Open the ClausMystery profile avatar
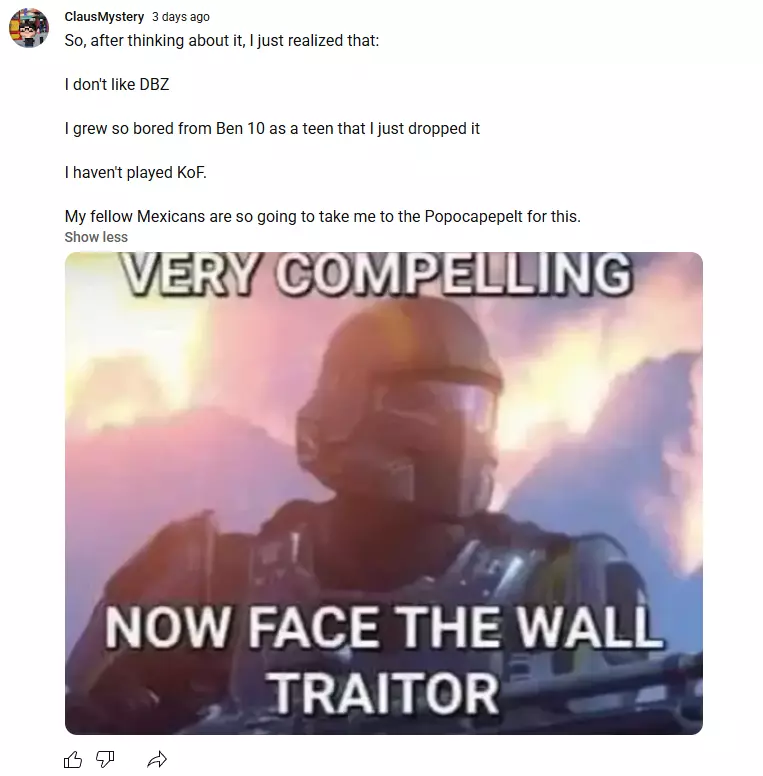Image resolution: width=763 pixels, height=776 pixels. pos(29,28)
